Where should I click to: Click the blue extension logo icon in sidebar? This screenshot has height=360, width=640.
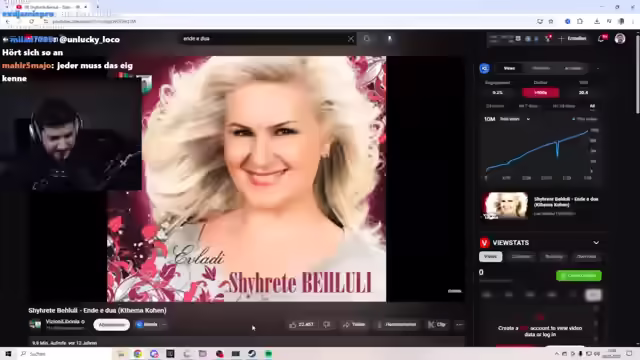point(484,68)
